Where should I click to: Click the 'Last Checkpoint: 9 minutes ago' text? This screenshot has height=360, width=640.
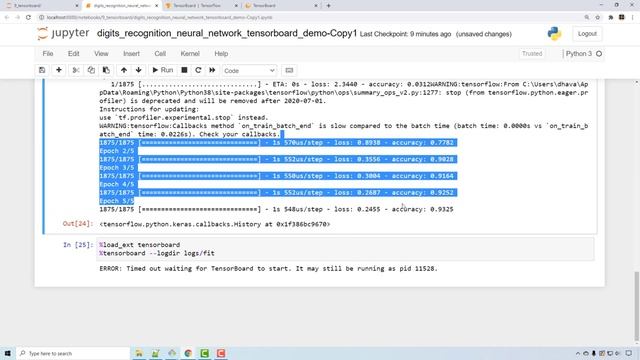pyautogui.click(x=405, y=34)
